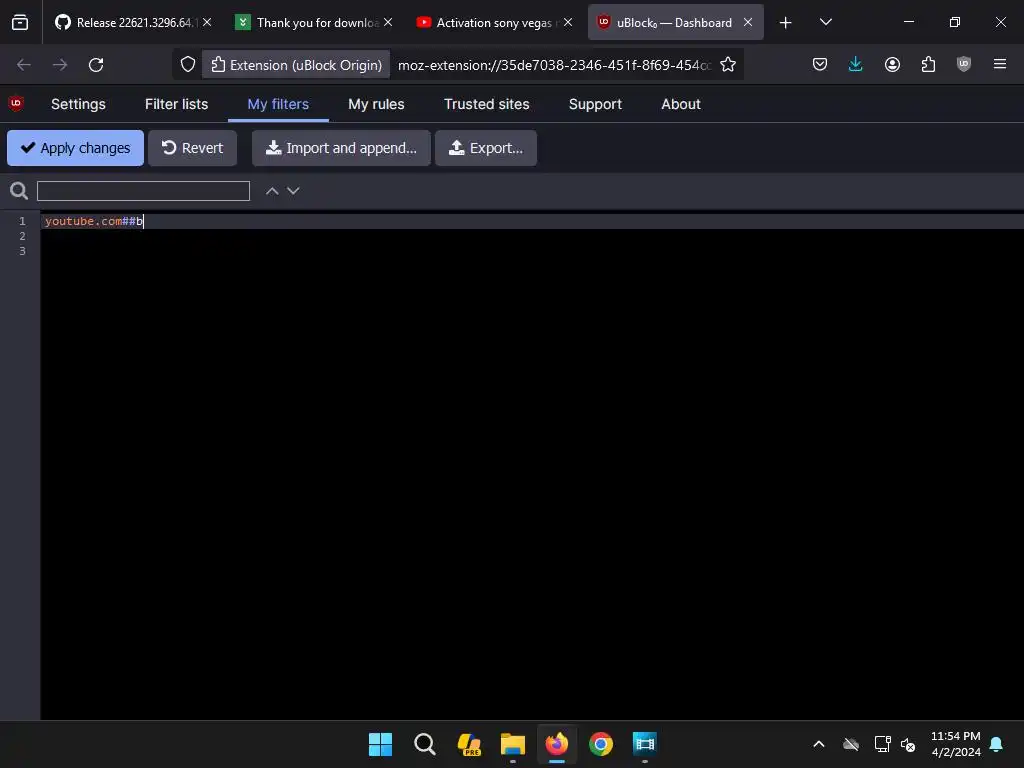The image size is (1024, 768).
Task: Open the Support tab
Action: 595,104
